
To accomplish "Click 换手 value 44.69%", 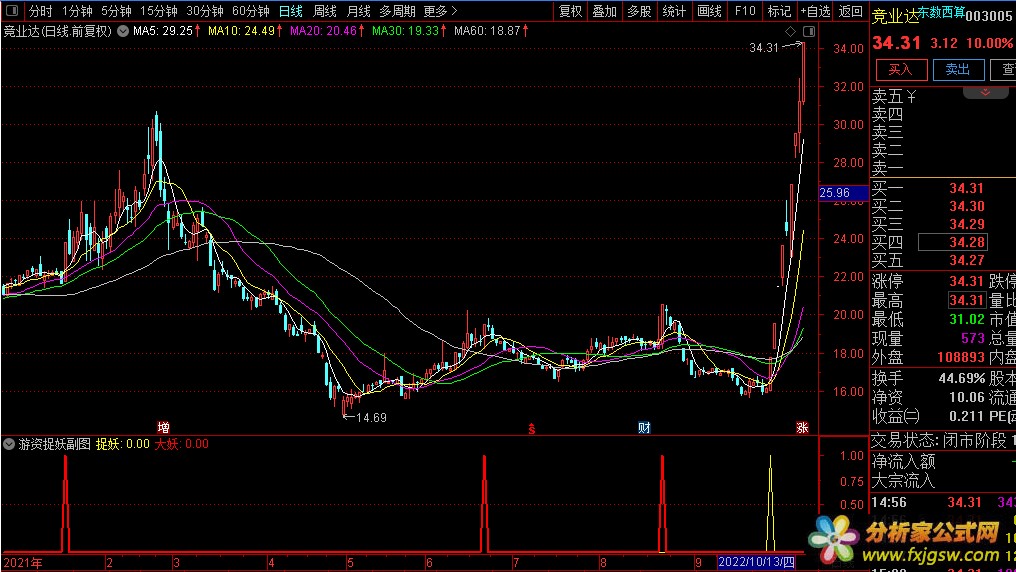I will pos(961,378).
